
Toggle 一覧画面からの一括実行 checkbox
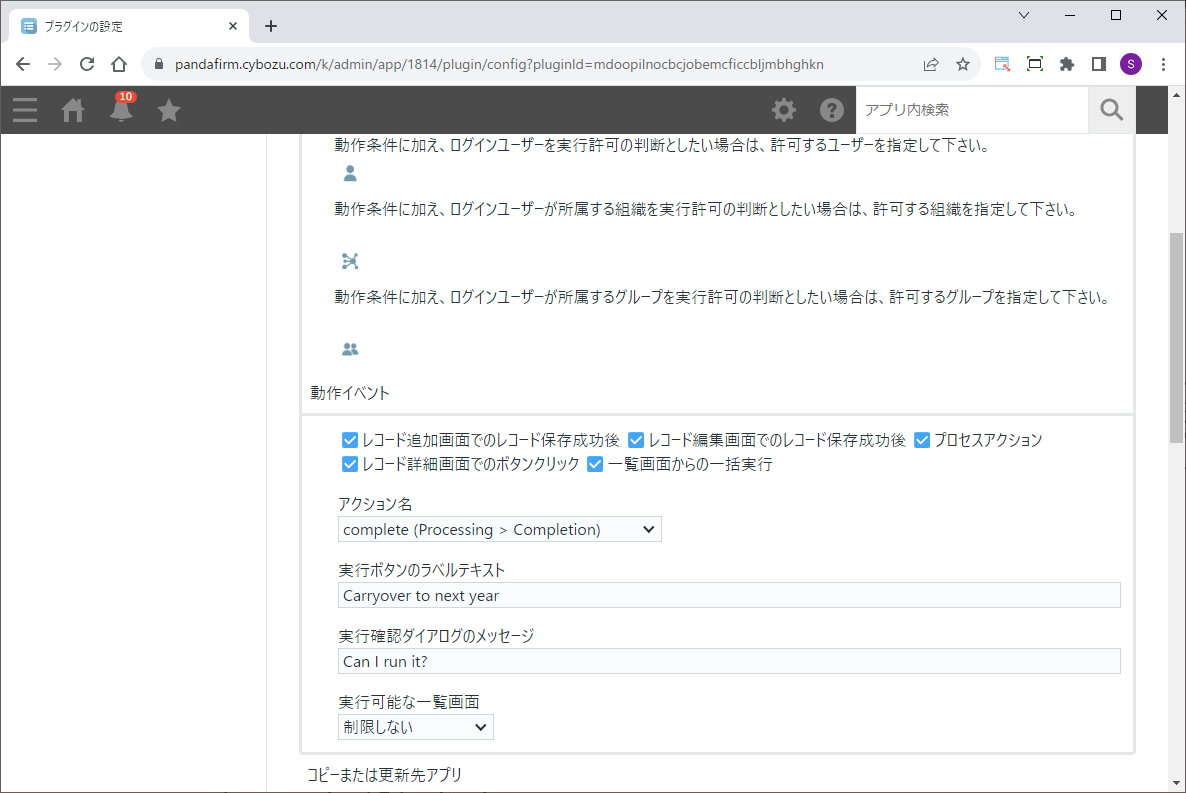(595, 465)
